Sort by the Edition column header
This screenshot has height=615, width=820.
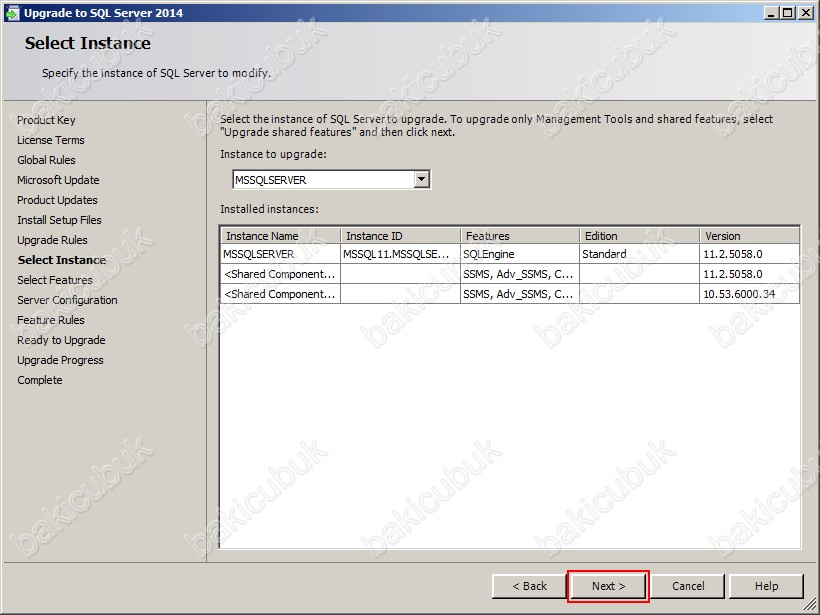click(x=640, y=236)
